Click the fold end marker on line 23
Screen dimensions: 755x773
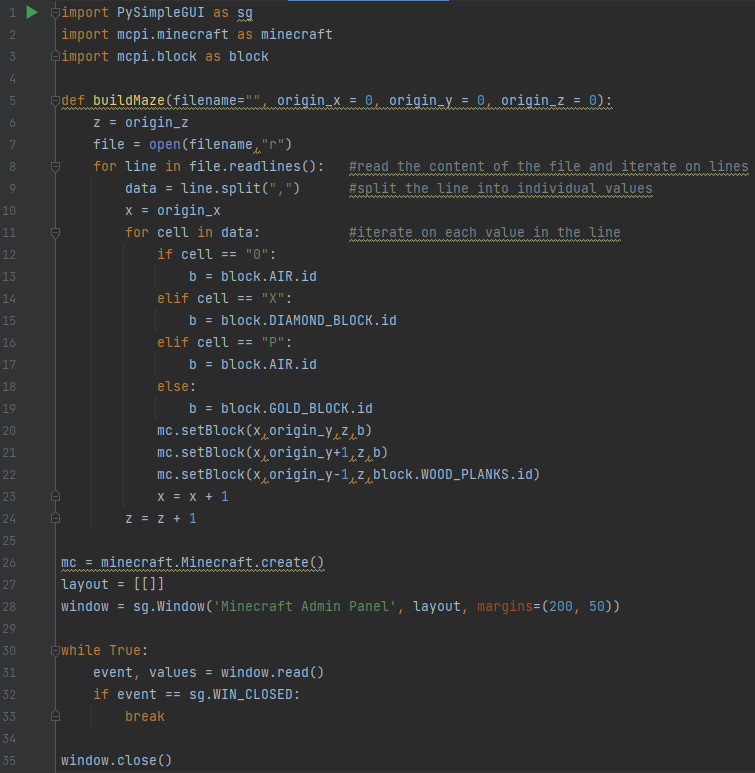coord(54,497)
